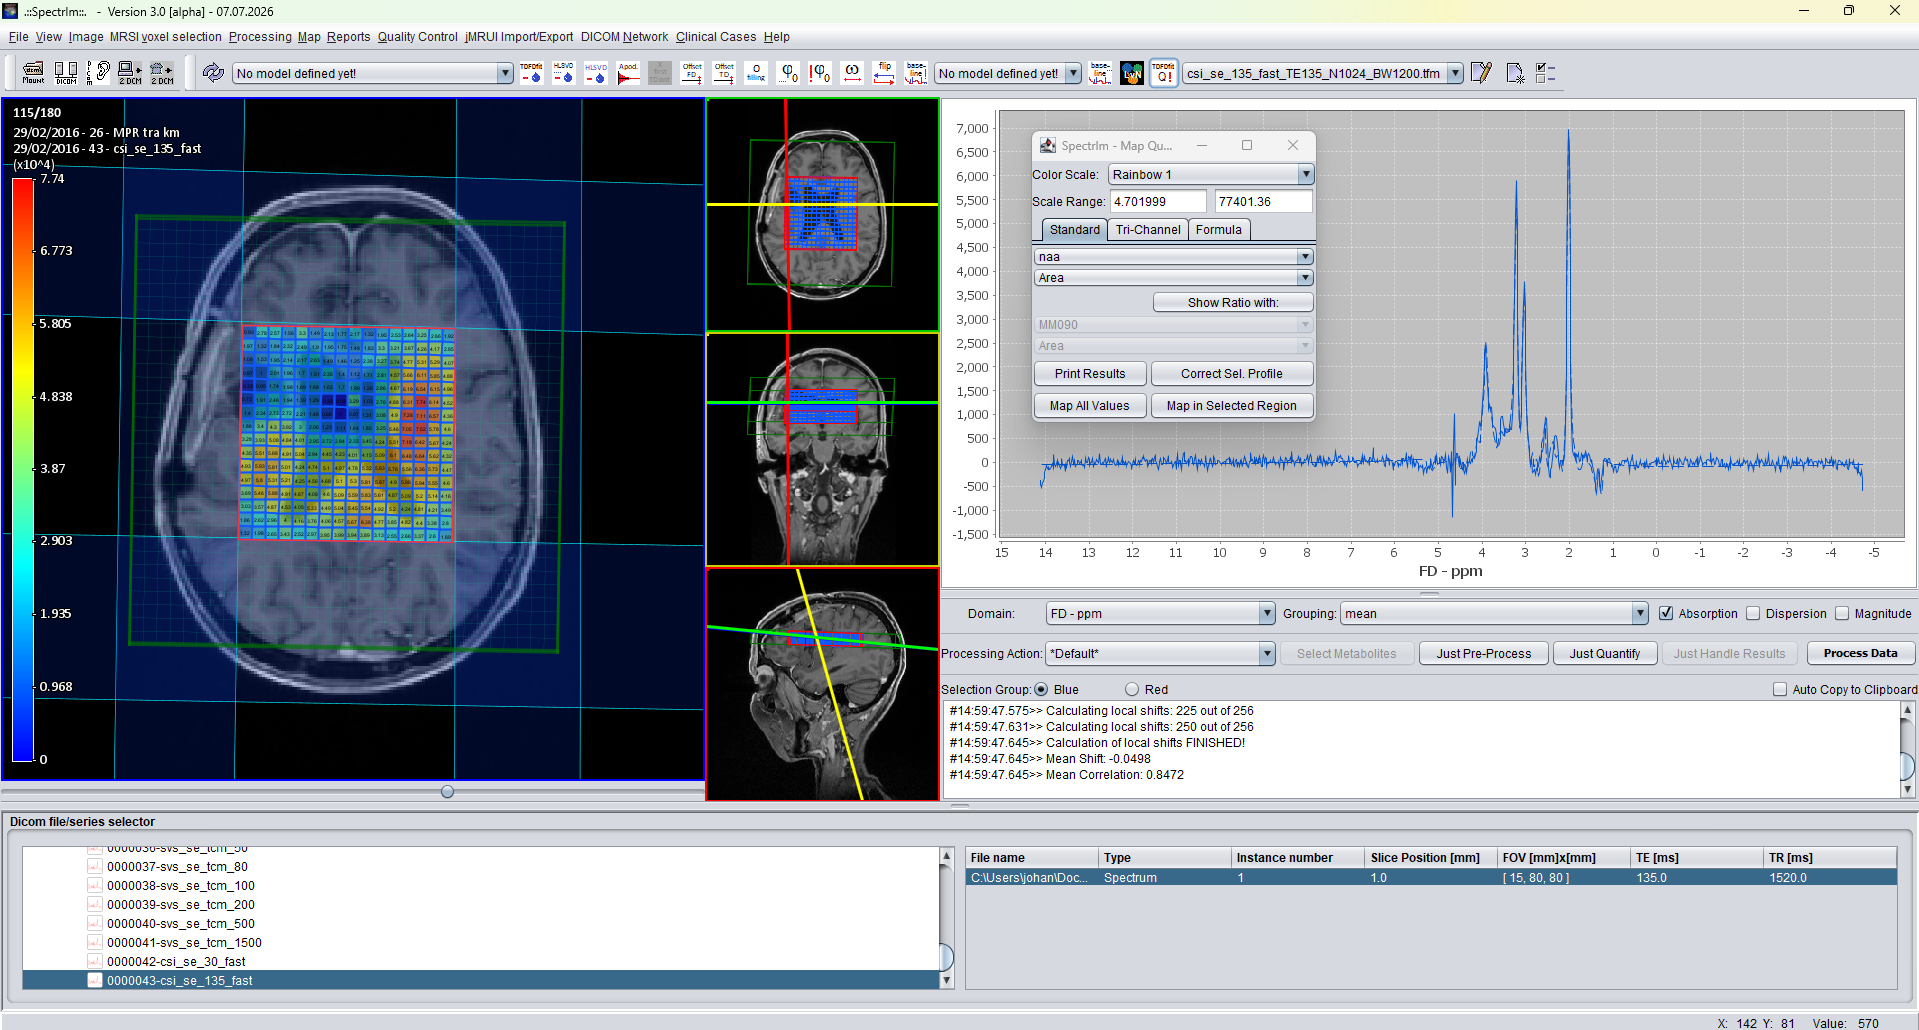Toggle the Absorption checkbox
Image resolution: width=1919 pixels, height=1030 pixels.
[x=1666, y=613]
